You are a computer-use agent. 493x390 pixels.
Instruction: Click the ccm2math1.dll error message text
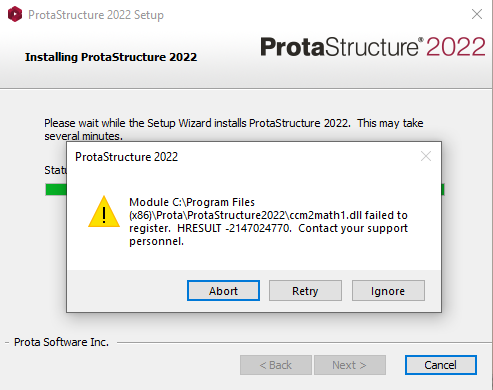click(x=268, y=221)
